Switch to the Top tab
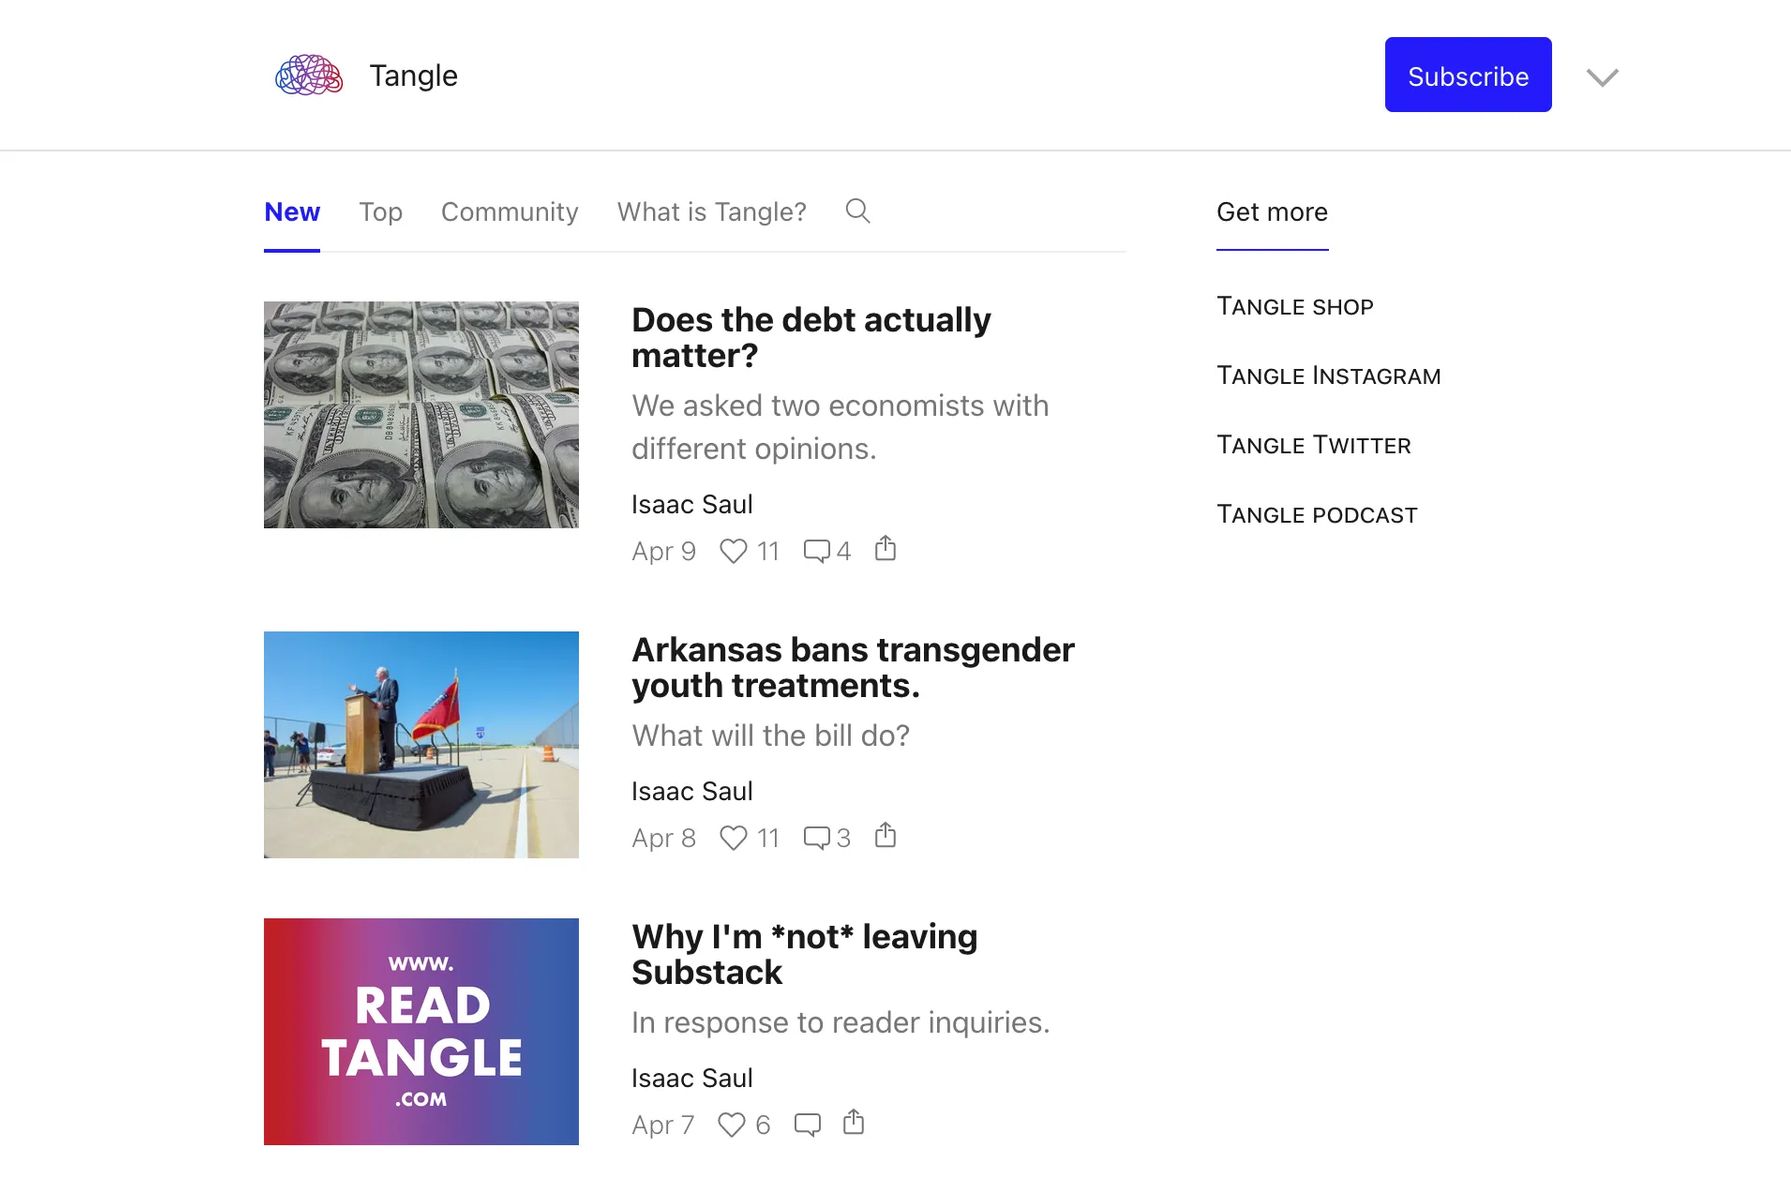 380,212
